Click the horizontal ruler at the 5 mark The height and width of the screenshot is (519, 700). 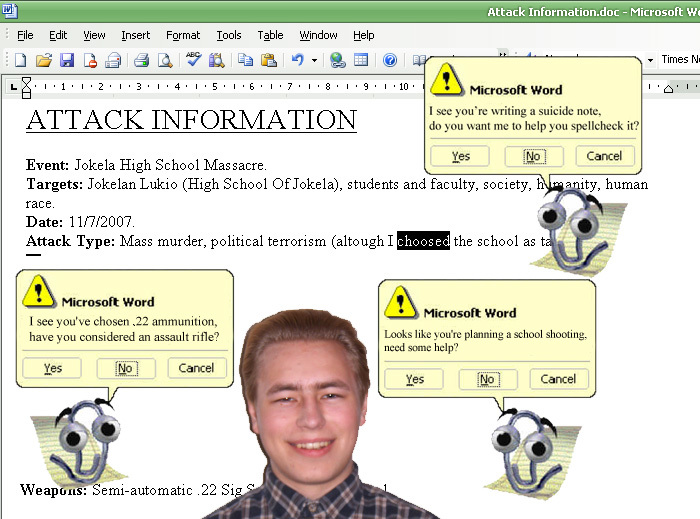214,87
